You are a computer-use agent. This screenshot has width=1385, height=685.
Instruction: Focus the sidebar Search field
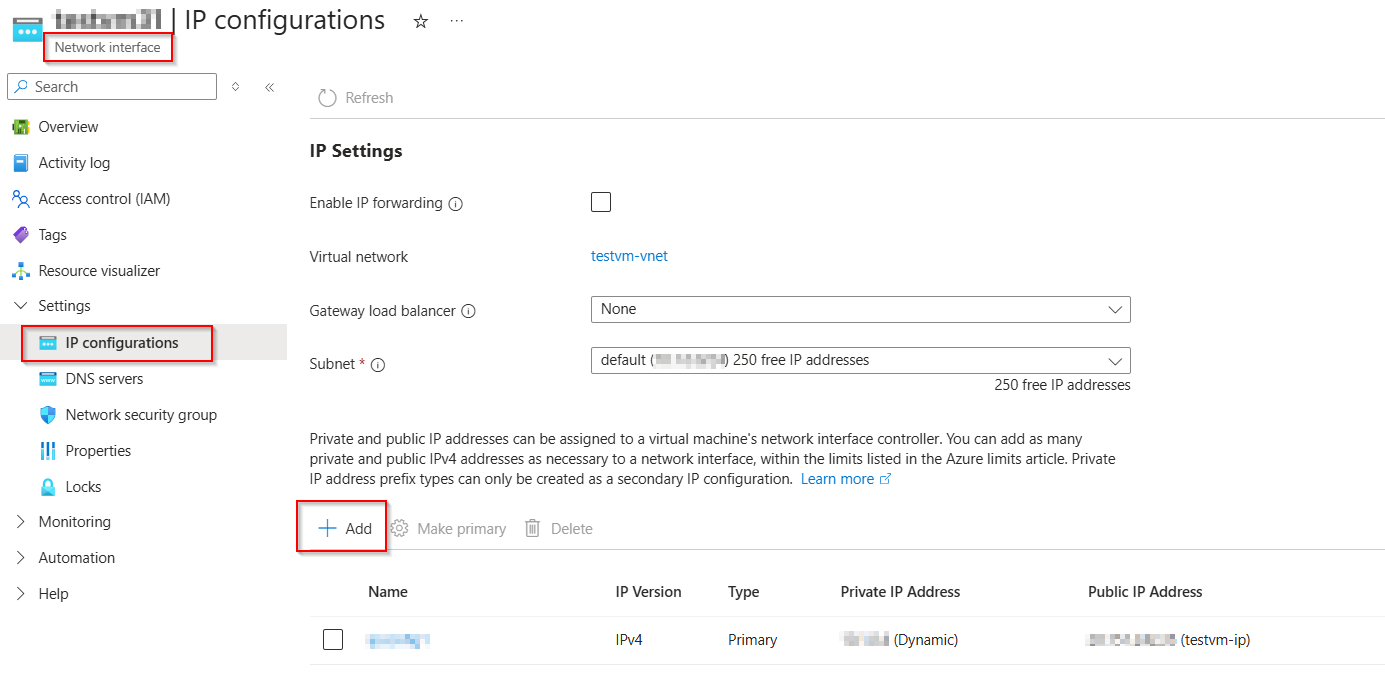(x=112, y=87)
